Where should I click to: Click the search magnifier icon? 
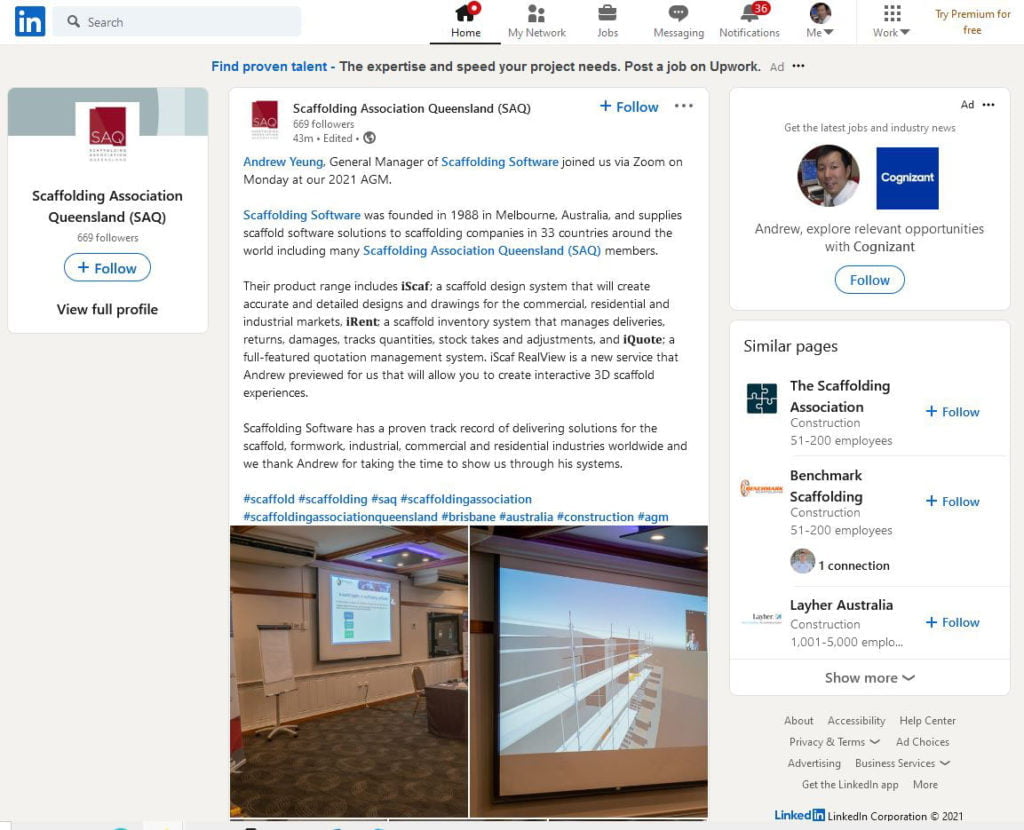coord(73,22)
